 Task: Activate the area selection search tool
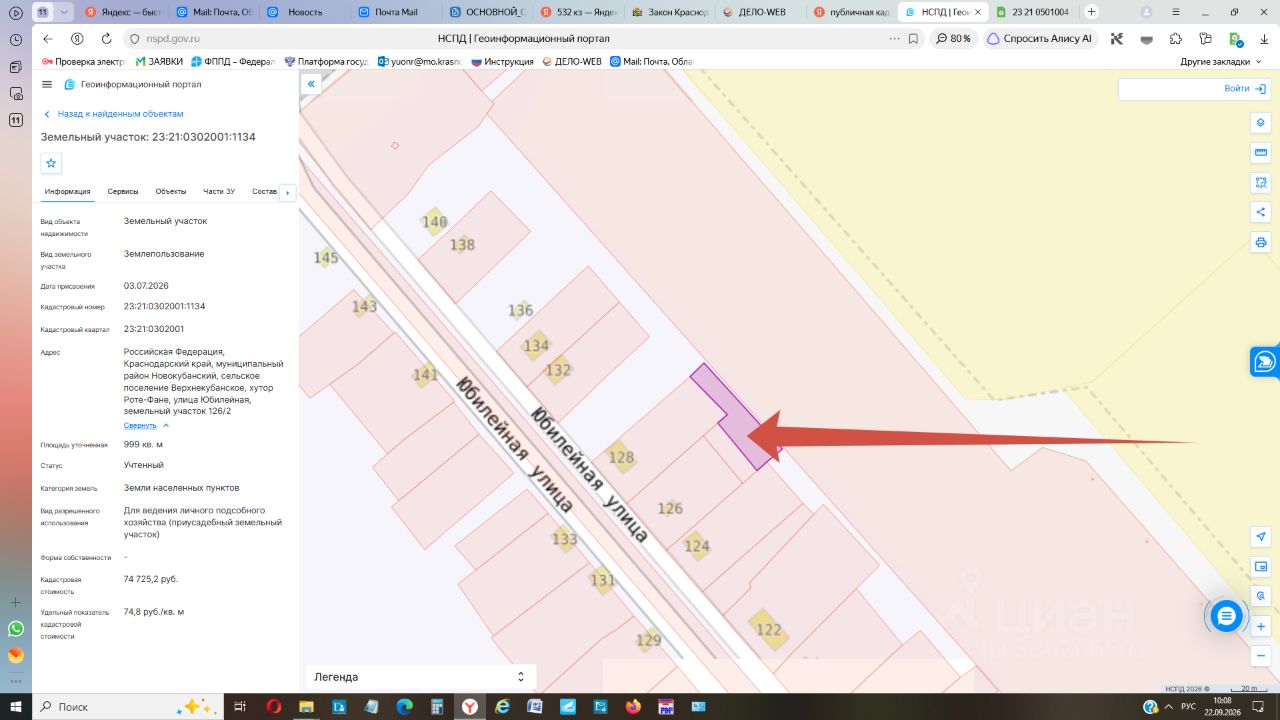click(1261, 182)
